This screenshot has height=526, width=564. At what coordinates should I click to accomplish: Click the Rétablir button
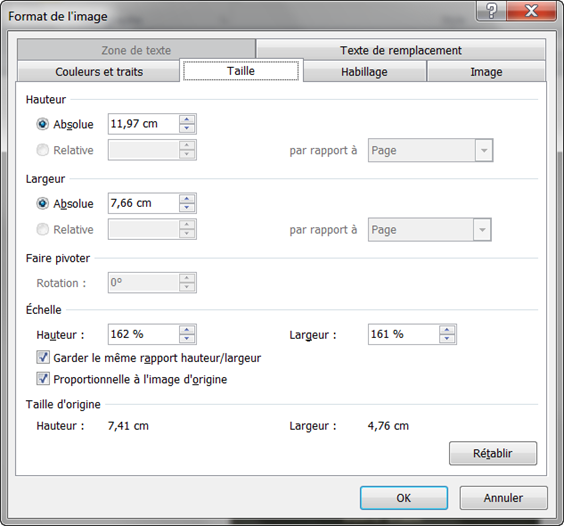(x=493, y=453)
